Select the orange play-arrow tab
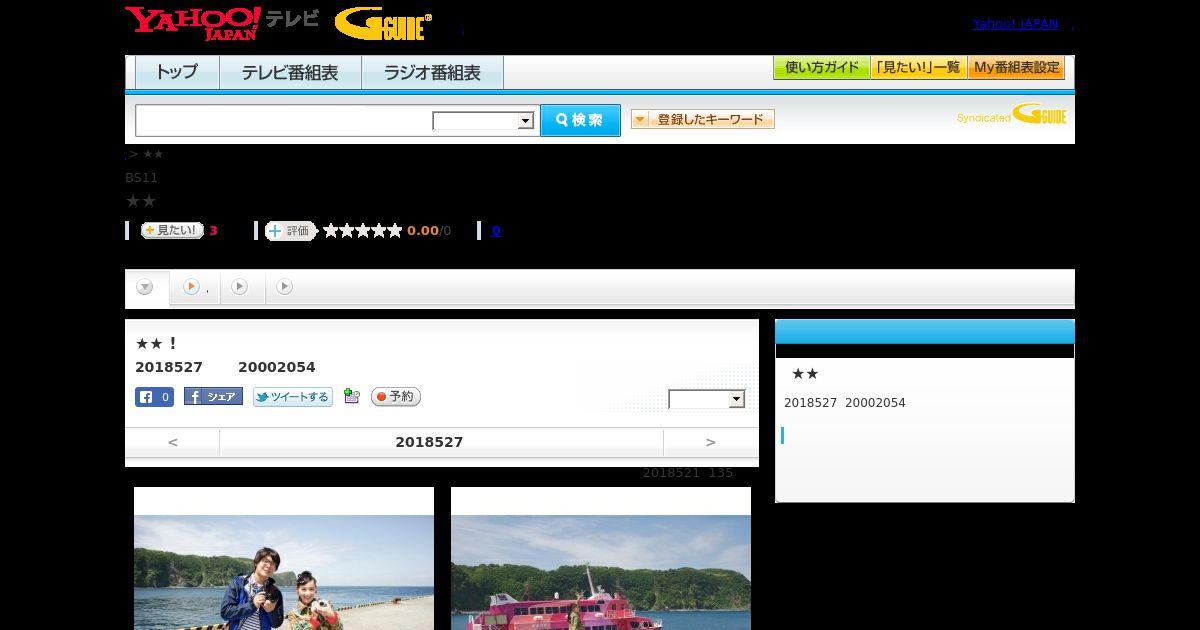This screenshot has width=1200, height=630. [191, 287]
